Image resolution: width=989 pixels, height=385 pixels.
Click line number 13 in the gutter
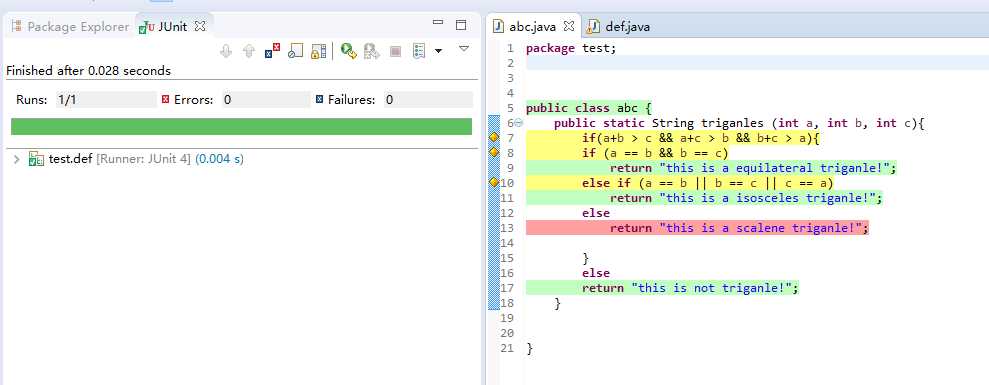click(x=508, y=228)
